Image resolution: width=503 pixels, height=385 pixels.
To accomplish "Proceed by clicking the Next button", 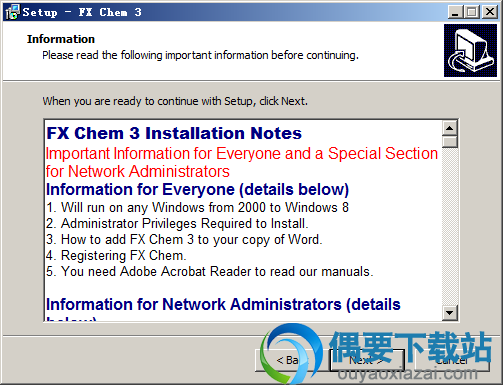I will (367, 360).
